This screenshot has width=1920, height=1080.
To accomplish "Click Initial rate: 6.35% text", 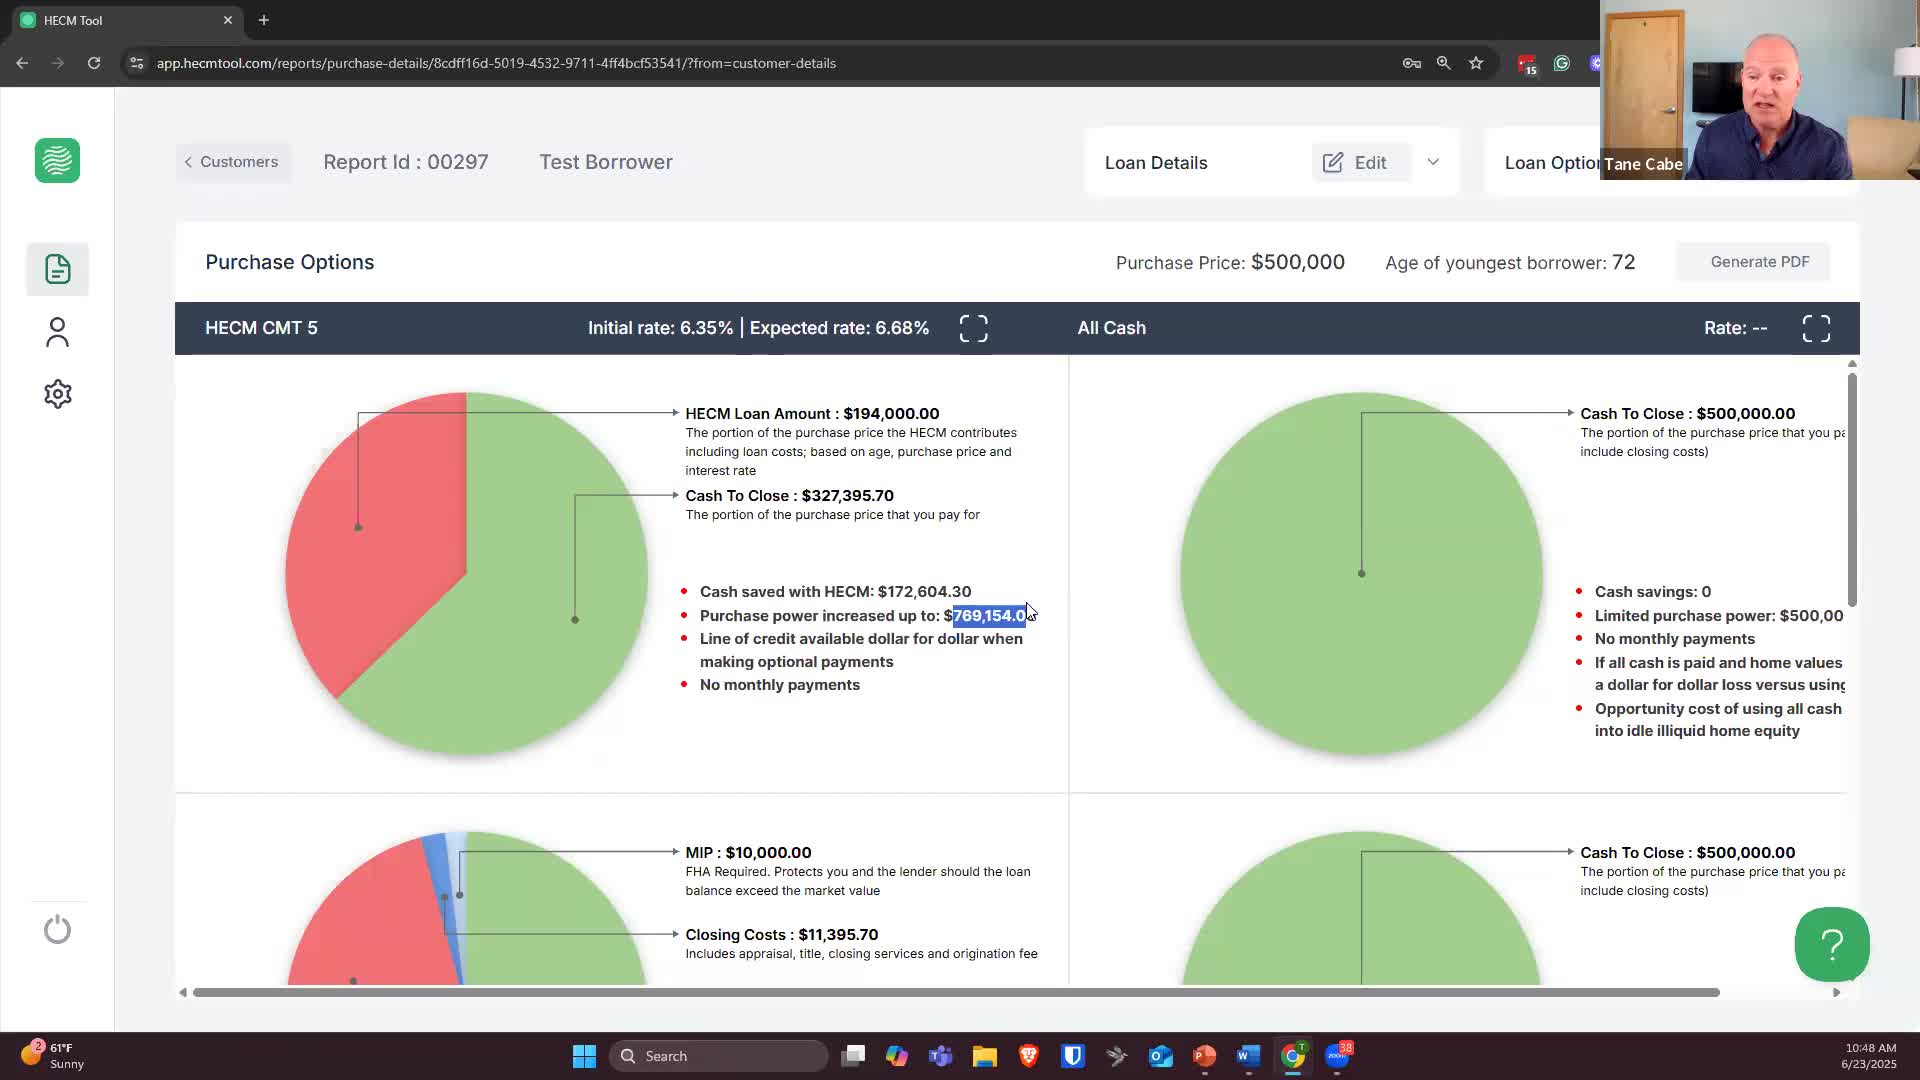I will (x=660, y=328).
